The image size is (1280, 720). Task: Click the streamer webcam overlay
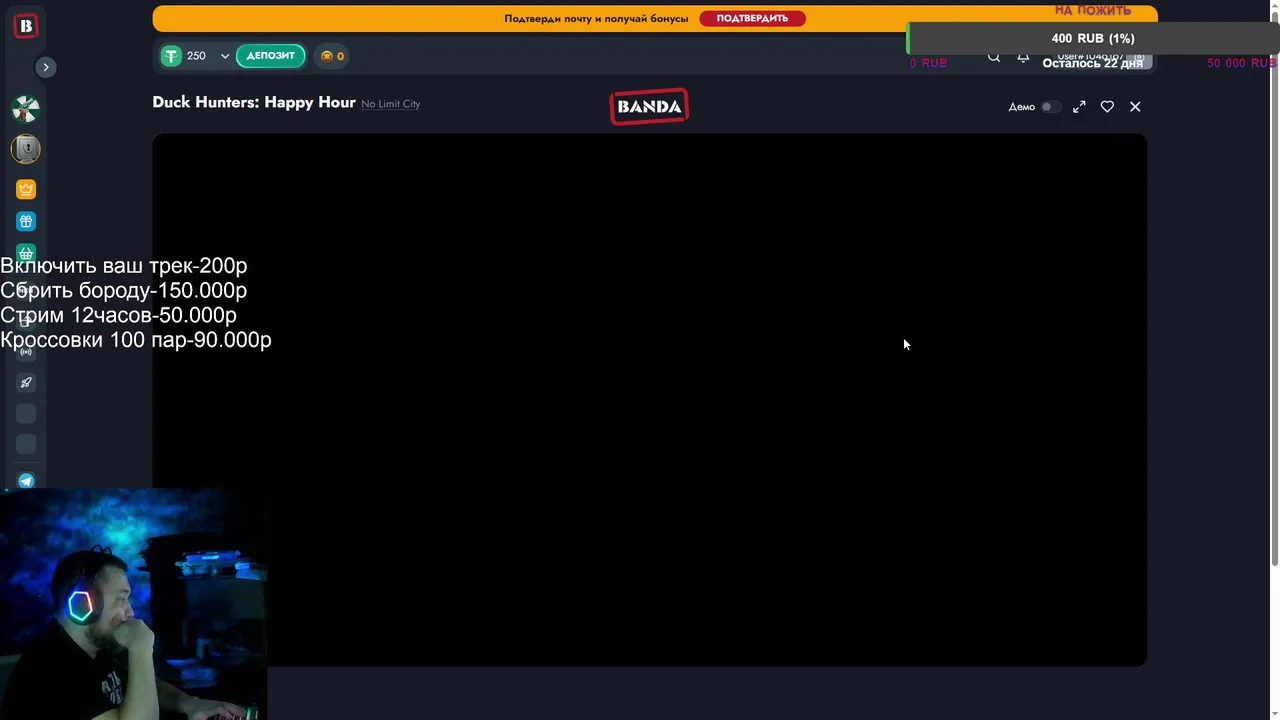tap(133, 604)
